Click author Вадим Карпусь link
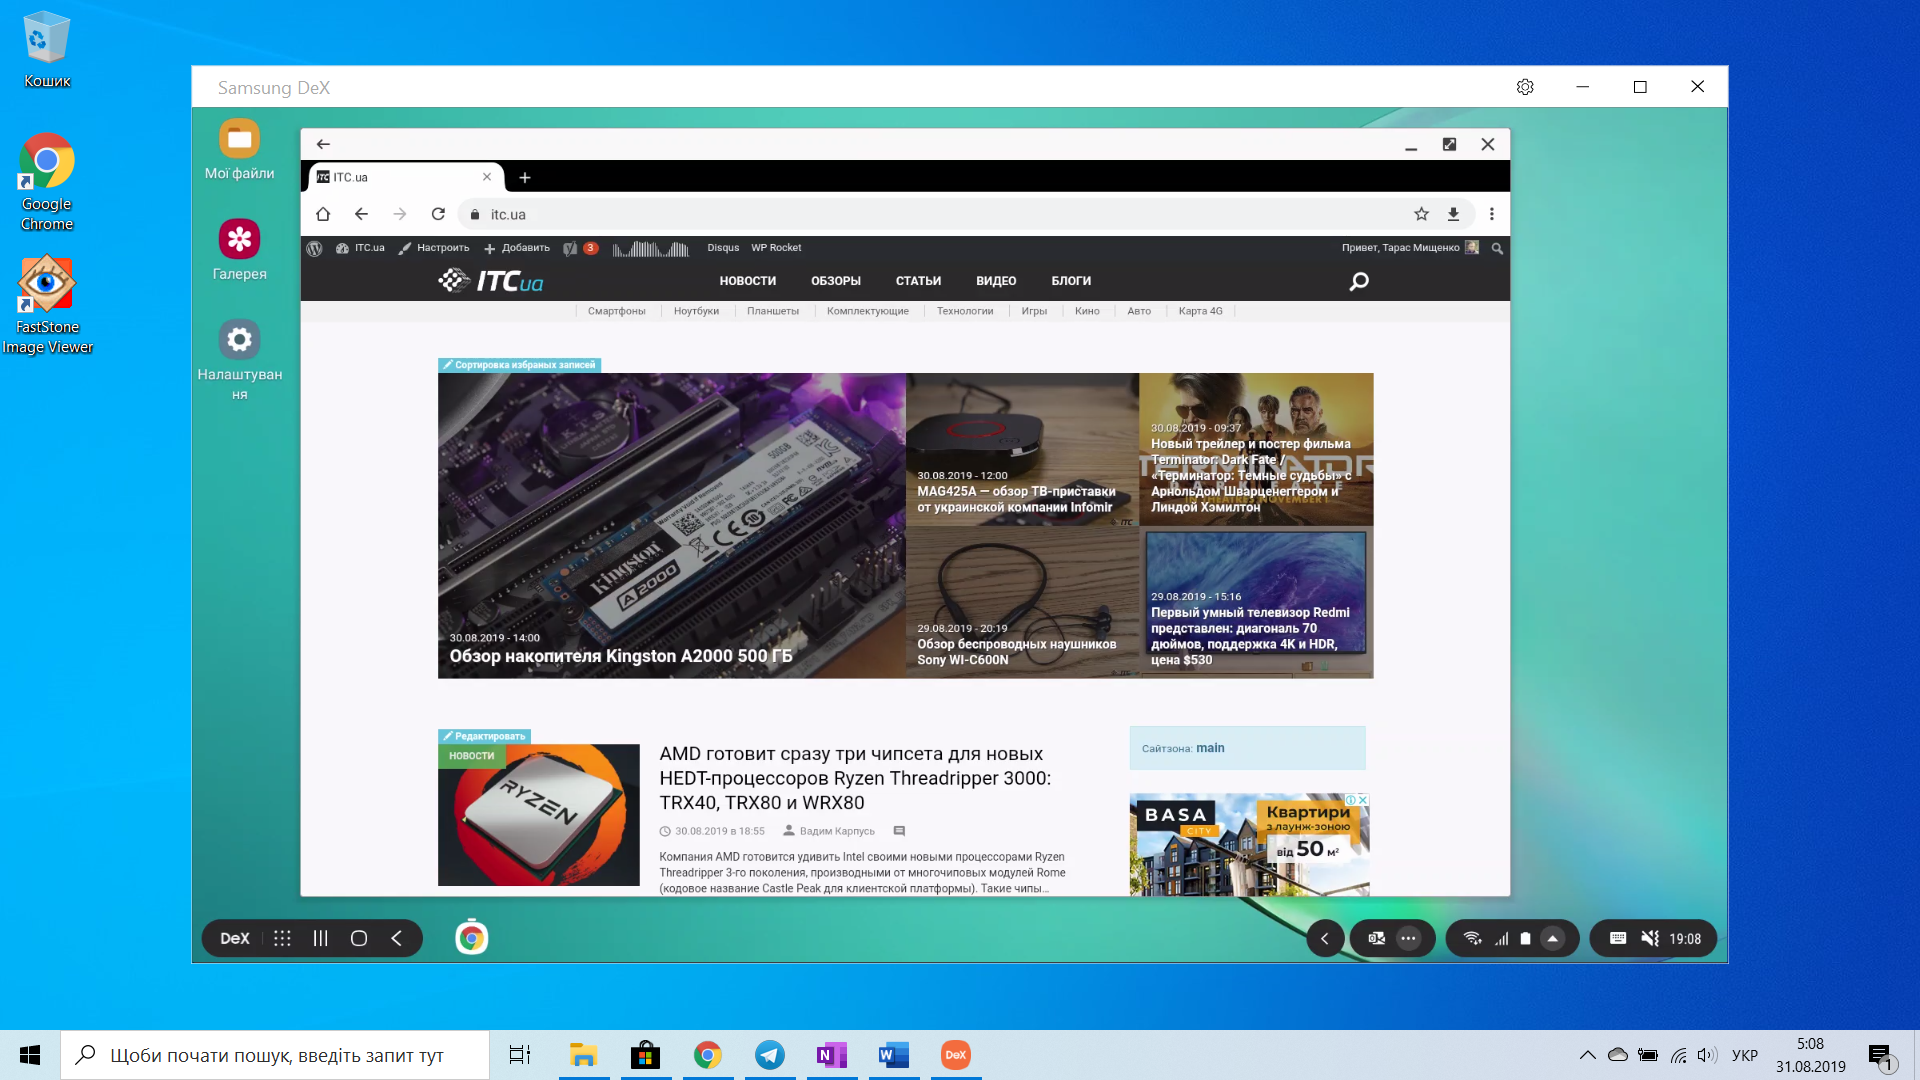1920x1080 pixels. [x=837, y=831]
